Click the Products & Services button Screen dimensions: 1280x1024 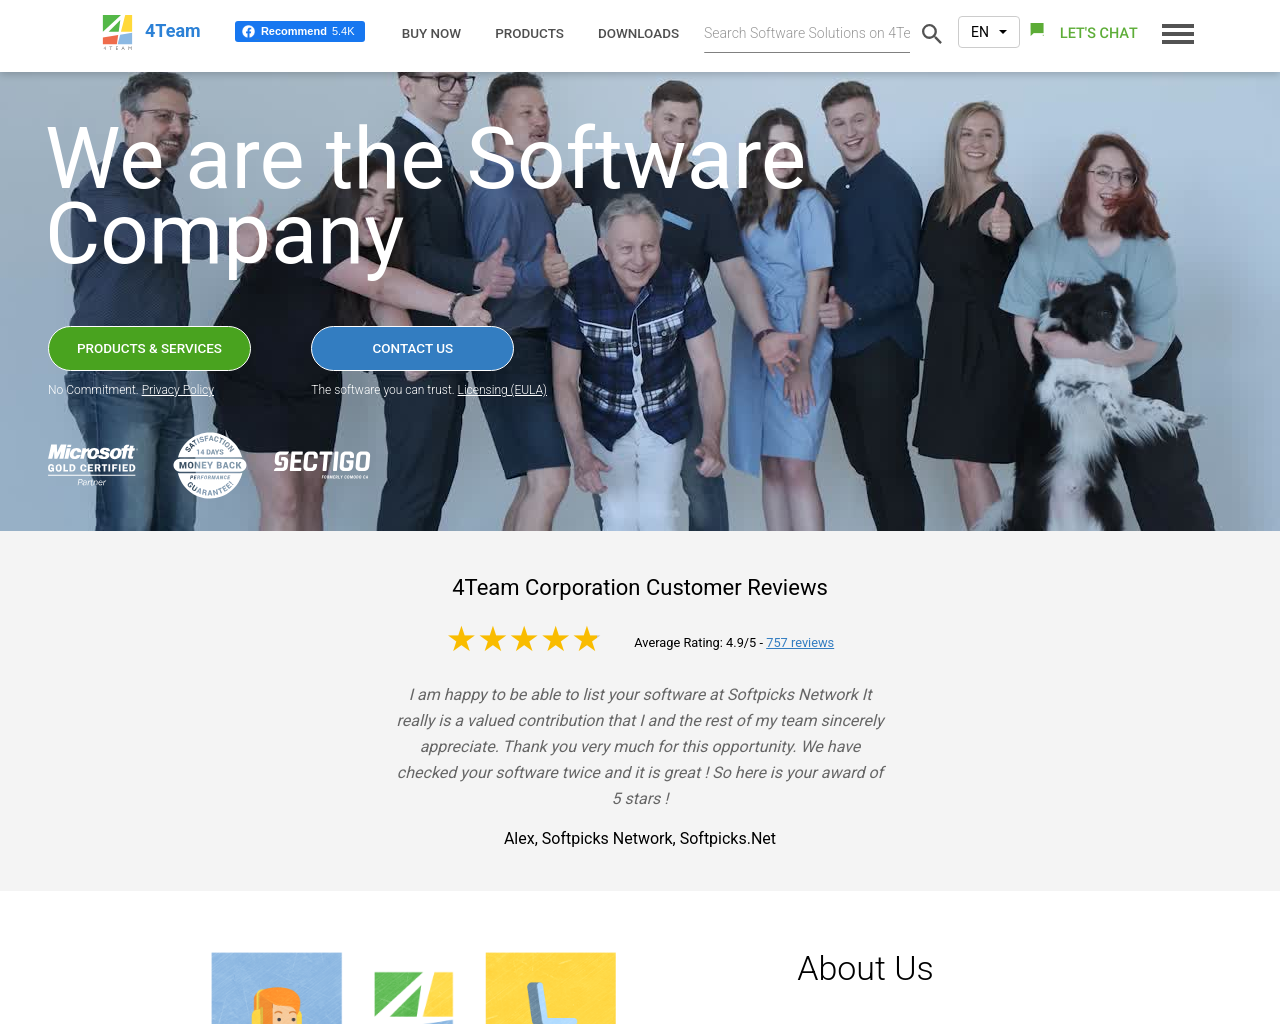[x=149, y=348]
